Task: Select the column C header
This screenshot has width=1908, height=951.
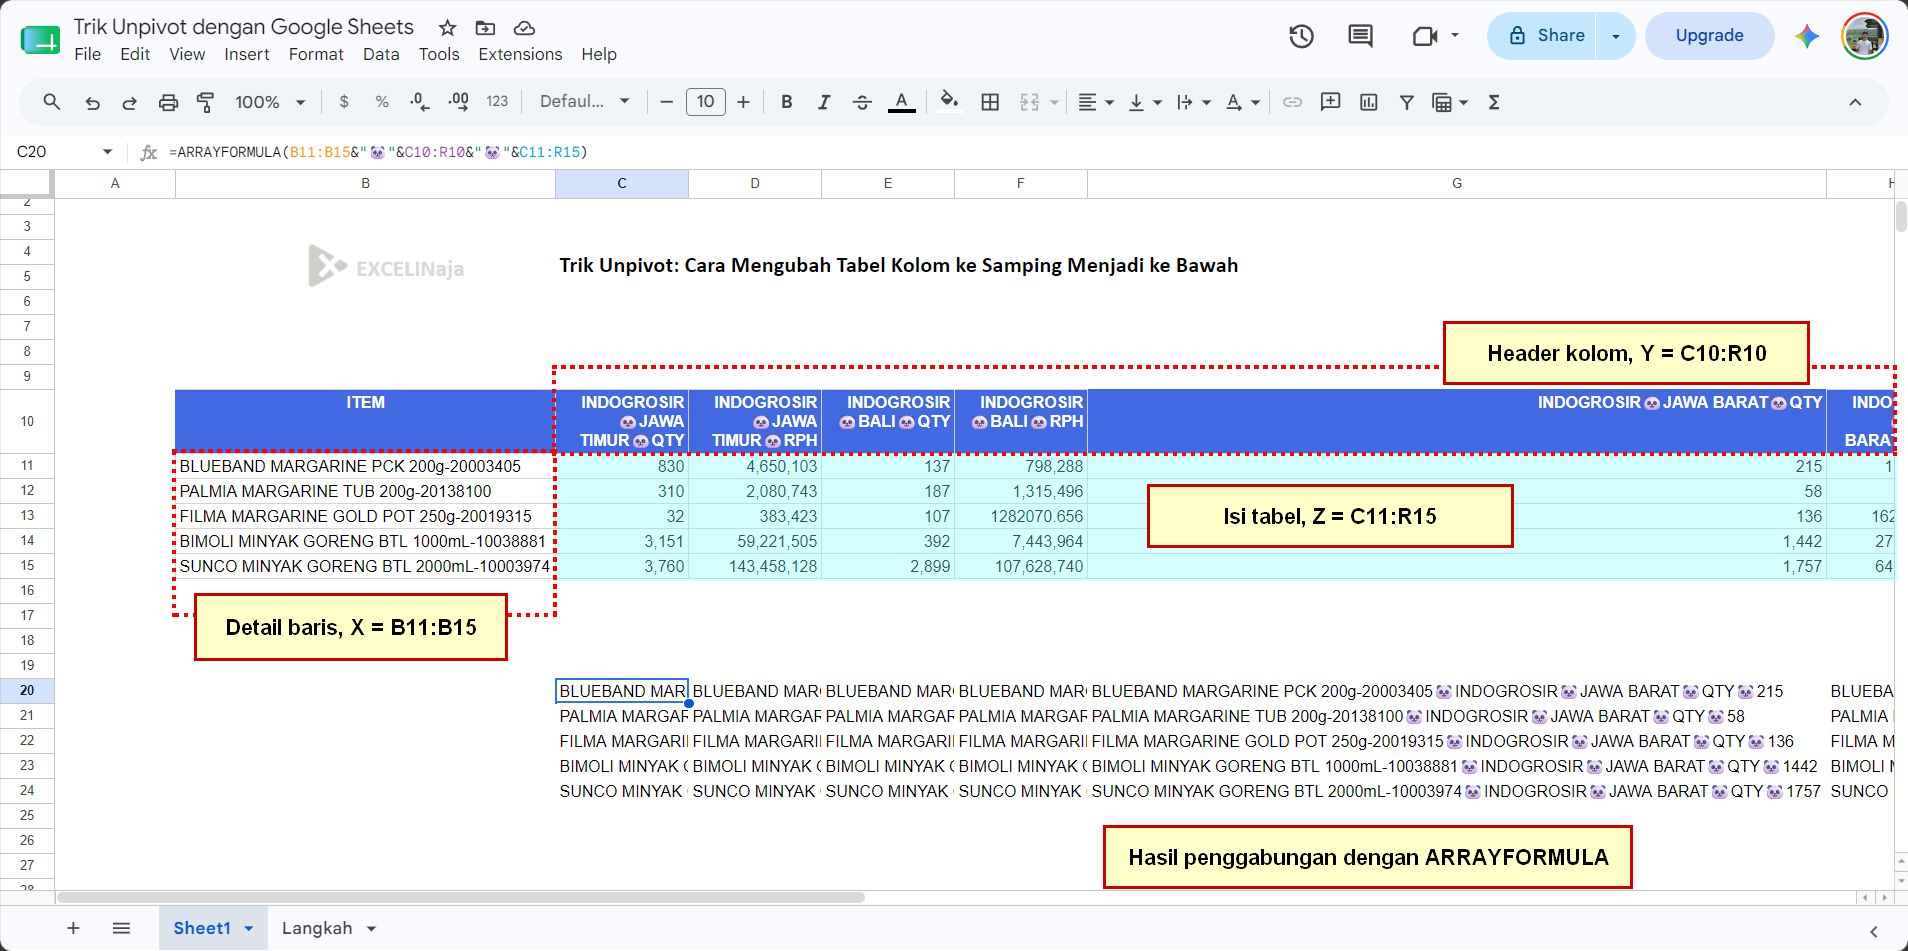Action: pyautogui.click(x=621, y=183)
